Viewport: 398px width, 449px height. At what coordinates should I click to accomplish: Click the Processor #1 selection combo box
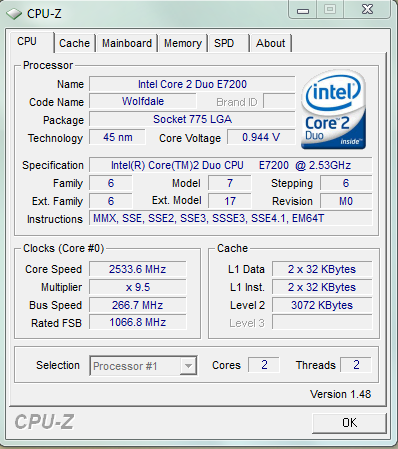[143, 366]
